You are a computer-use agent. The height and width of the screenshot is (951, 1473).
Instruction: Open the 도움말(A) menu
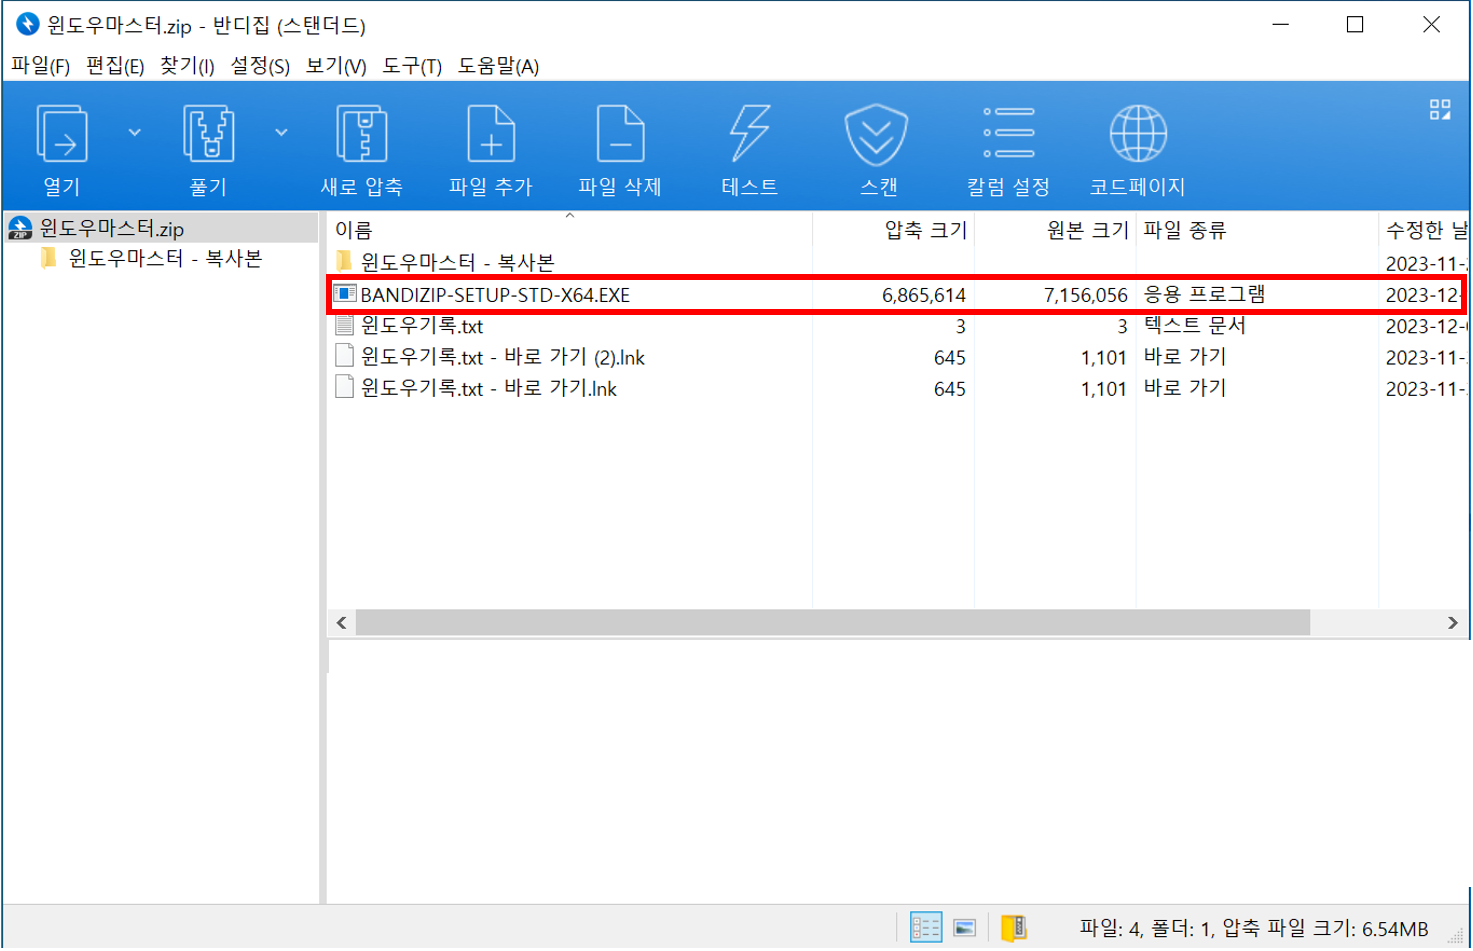pos(499,66)
